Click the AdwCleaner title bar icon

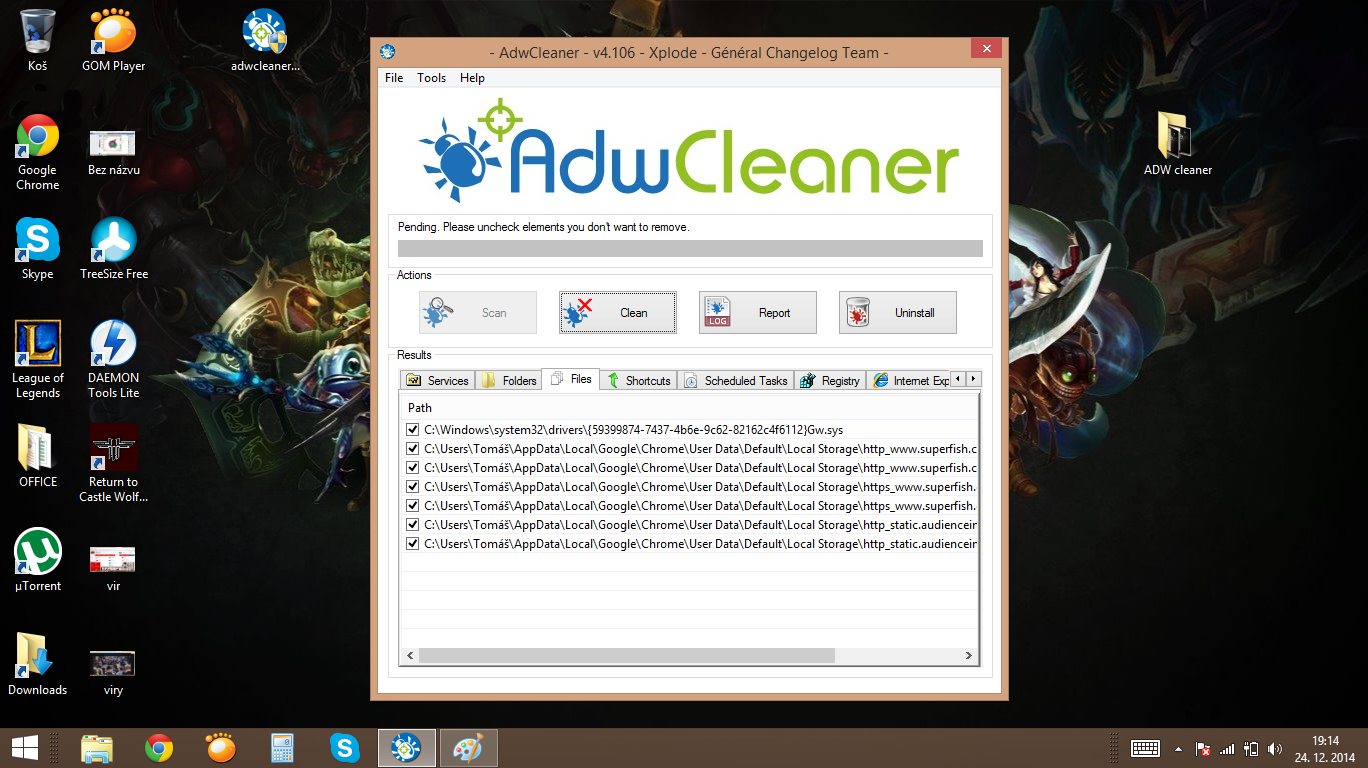388,52
